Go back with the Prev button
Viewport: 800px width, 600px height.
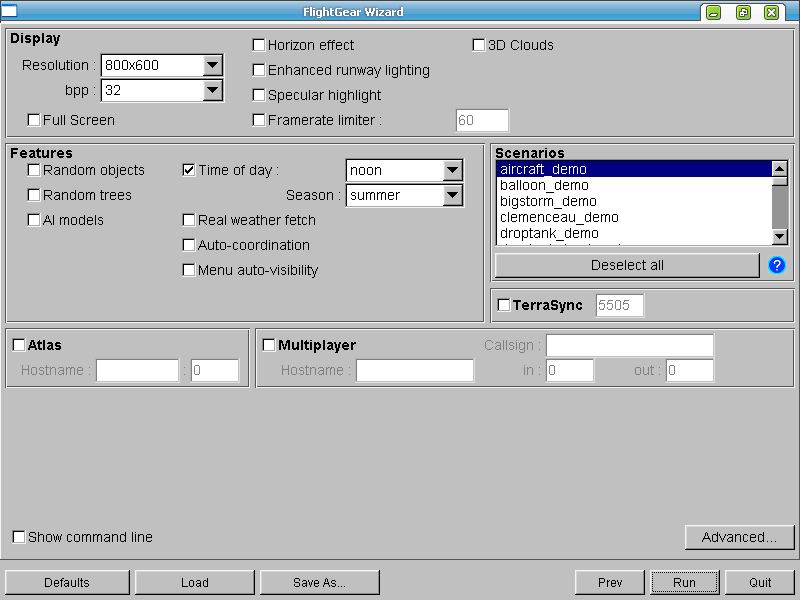point(610,583)
